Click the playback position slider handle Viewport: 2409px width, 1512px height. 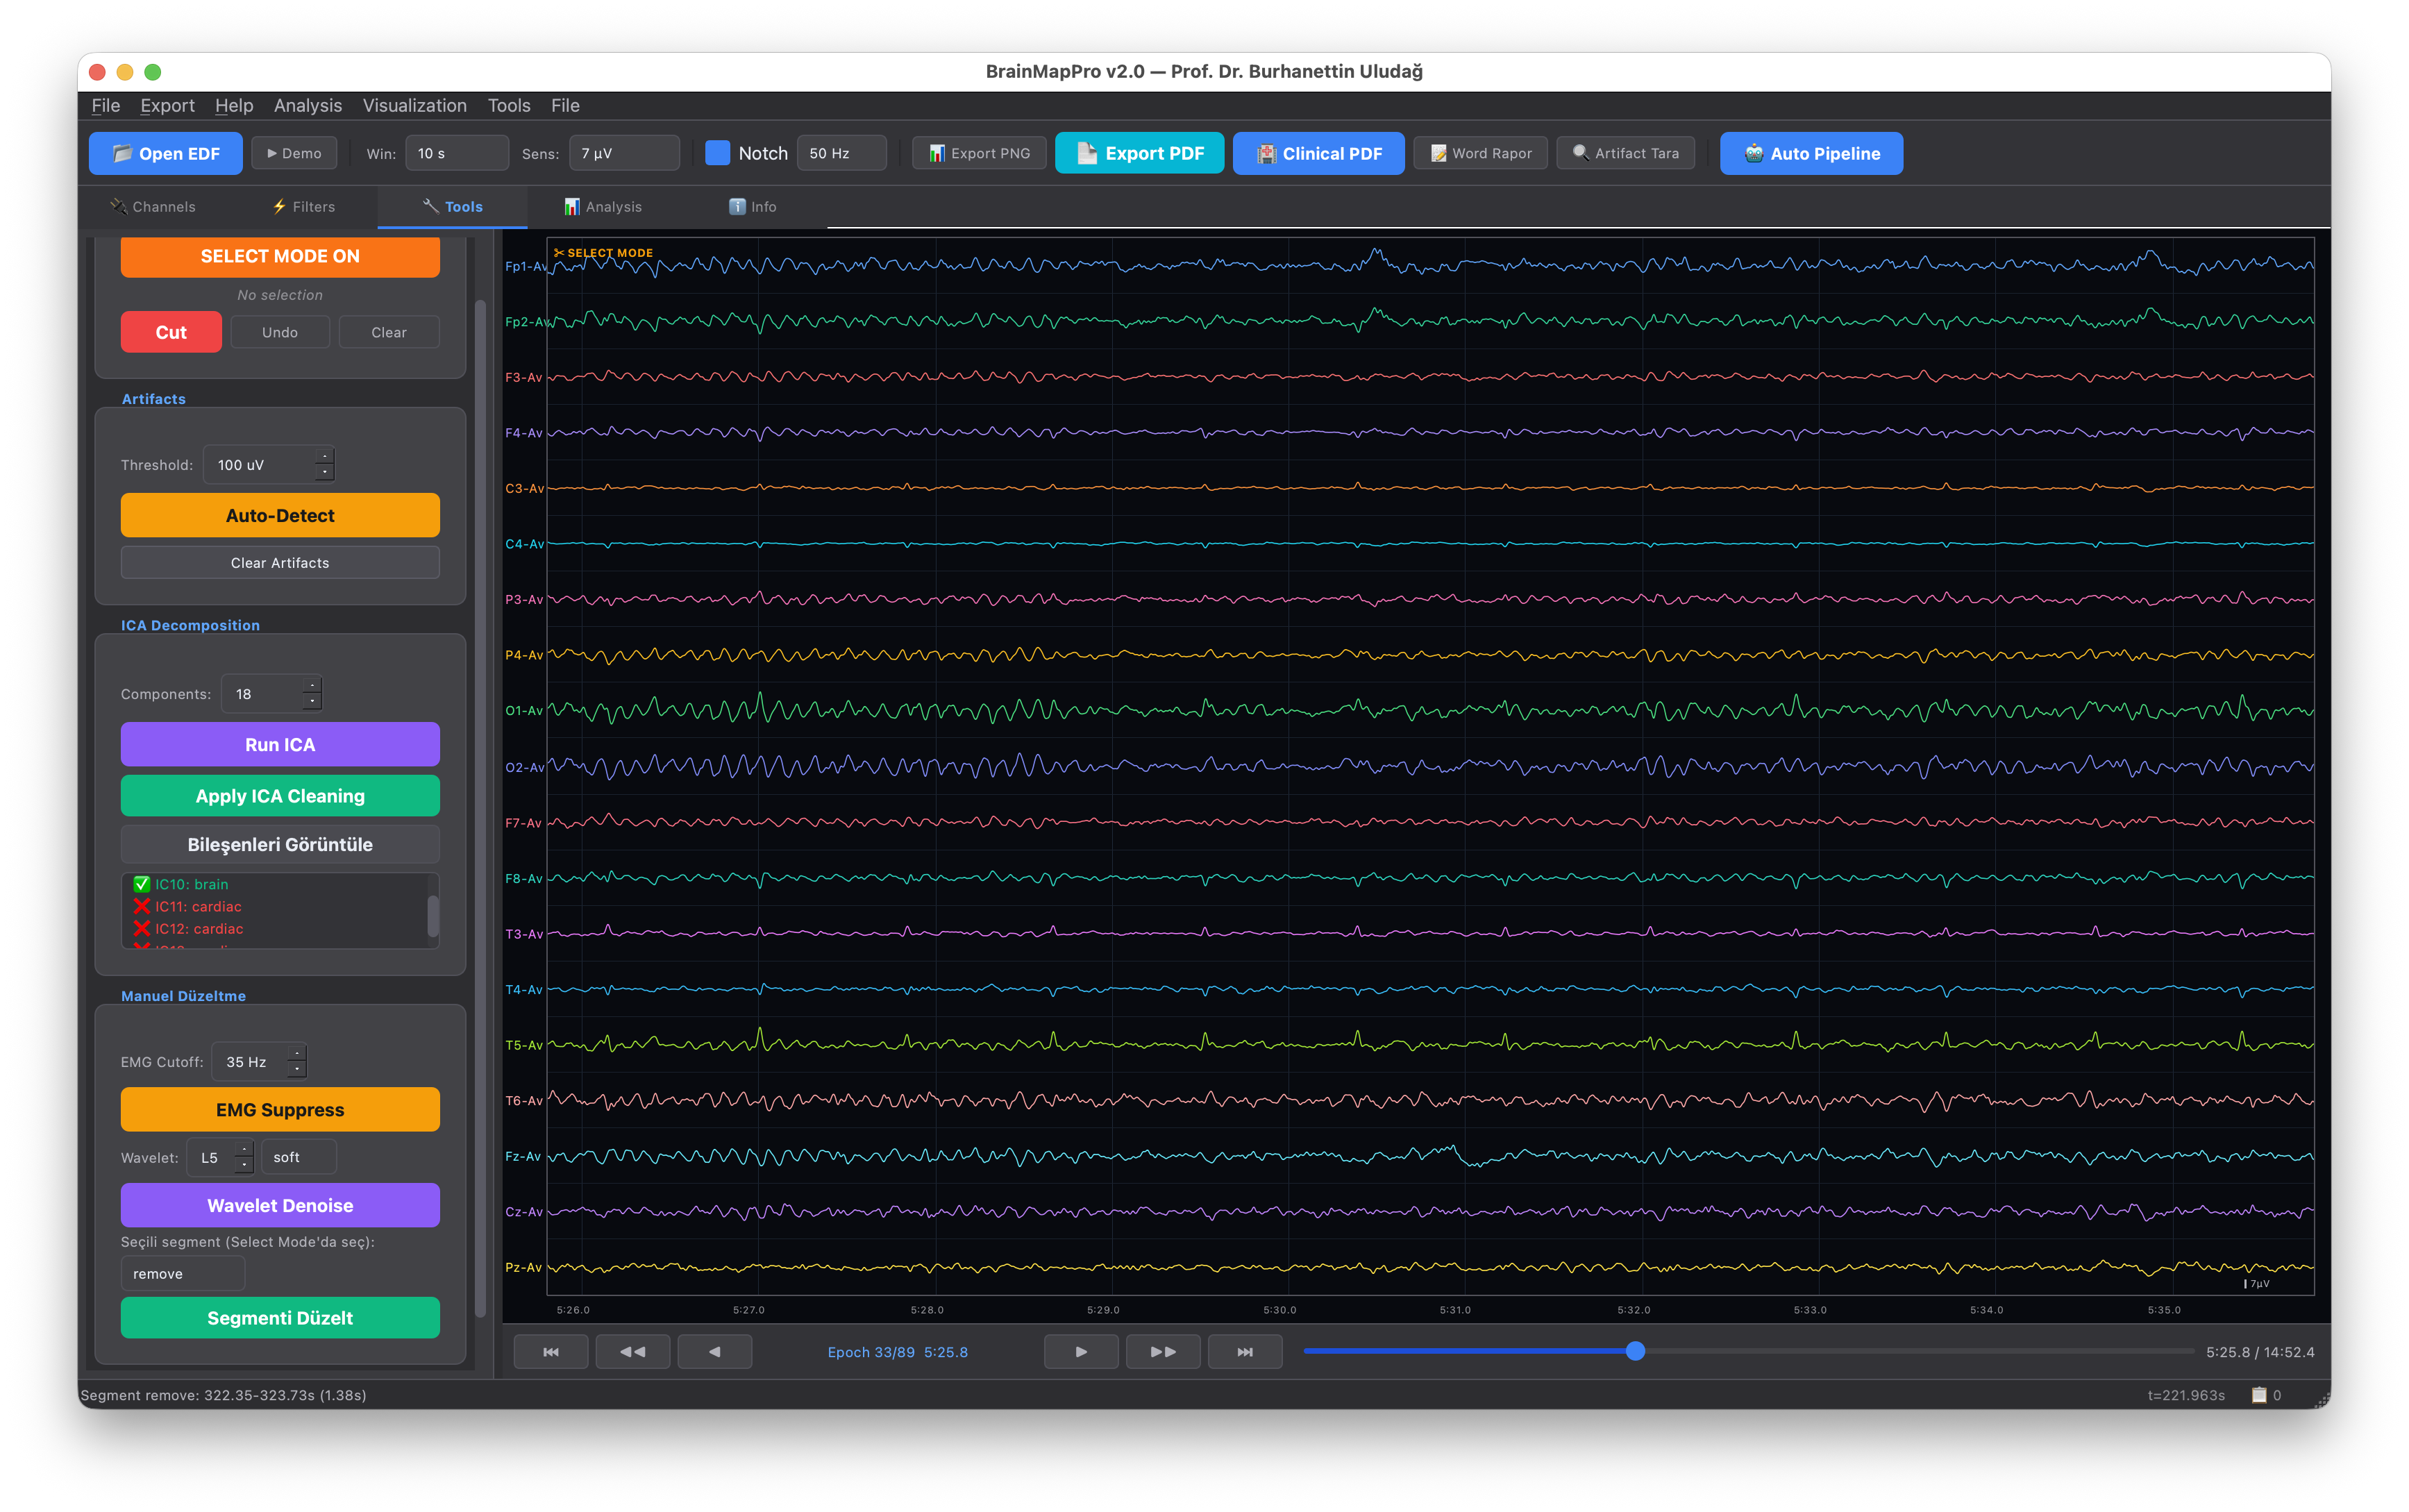pos(1636,1351)
